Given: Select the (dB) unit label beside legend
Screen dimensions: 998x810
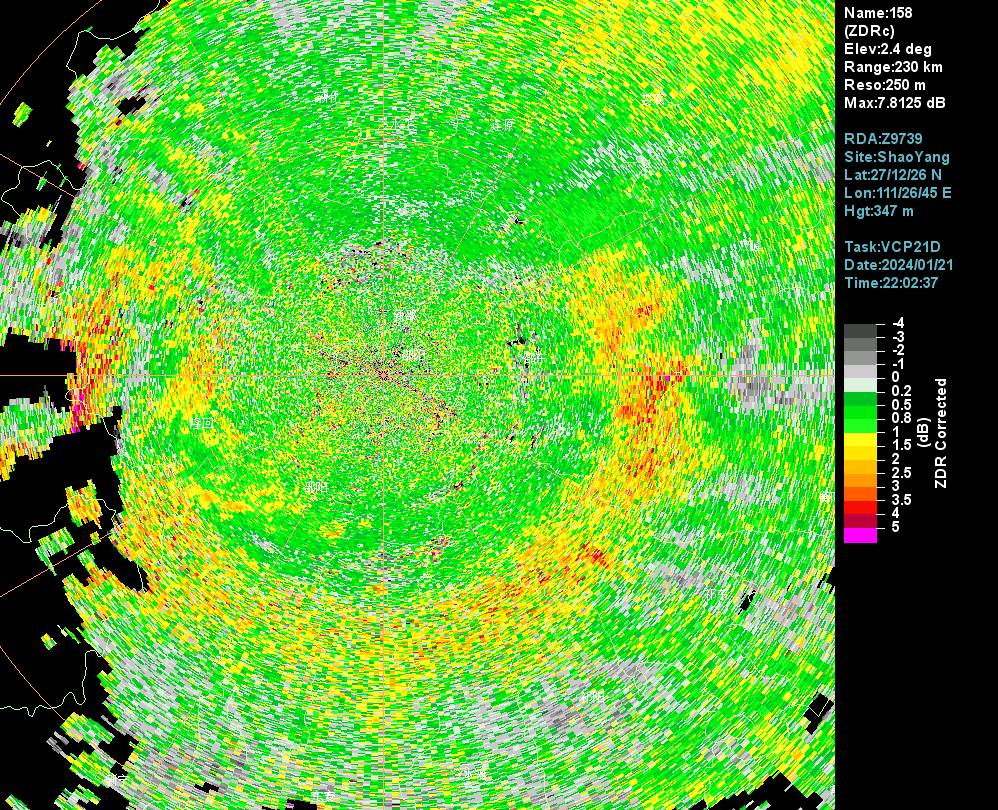Looking at the screenshot, I should [923, 433].
